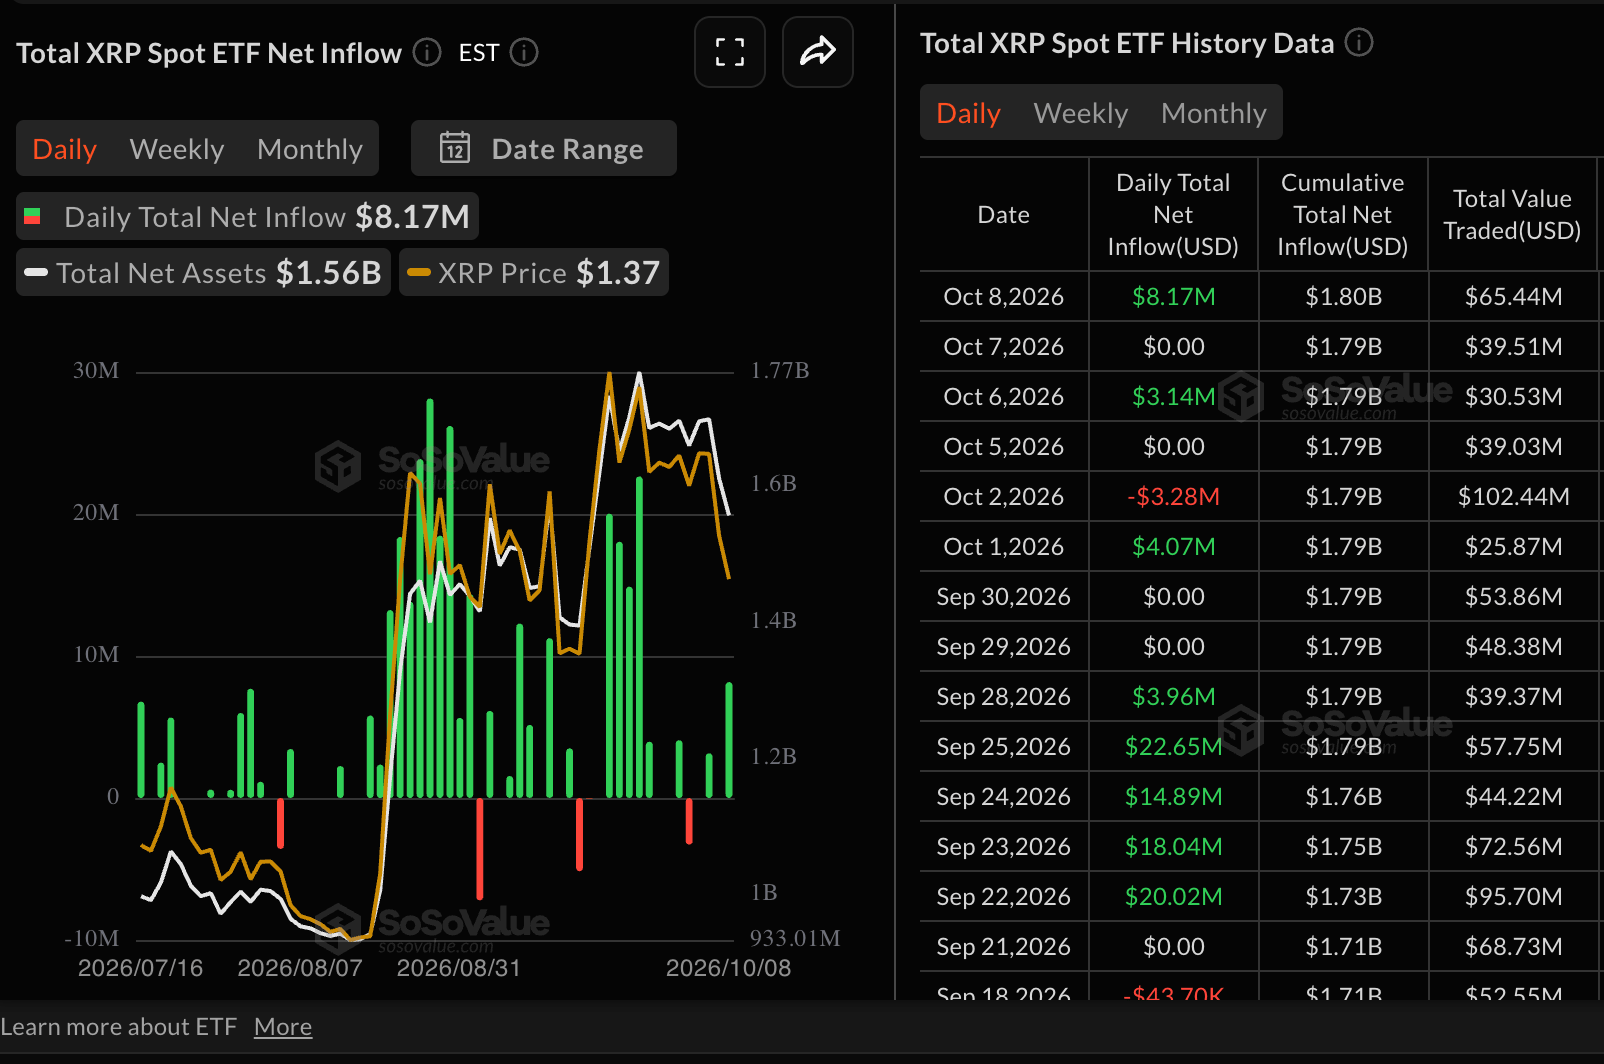This screenshot has width=1604, height=1064.
Task: Show info about EST timezone
Action: click(524, 52)
